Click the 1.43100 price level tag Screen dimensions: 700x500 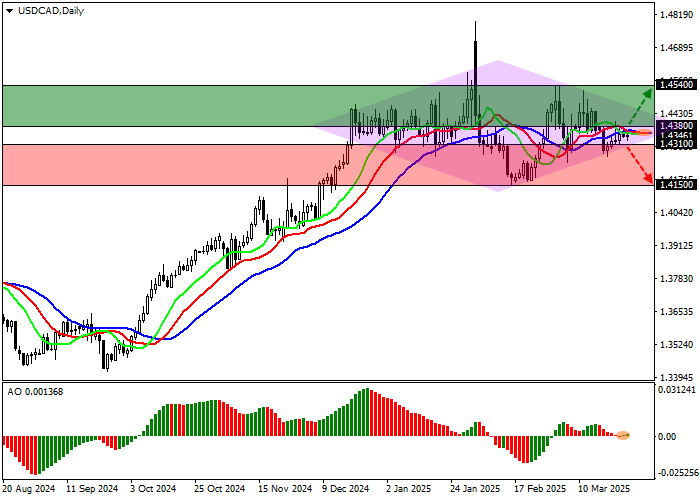coord(676,144)
